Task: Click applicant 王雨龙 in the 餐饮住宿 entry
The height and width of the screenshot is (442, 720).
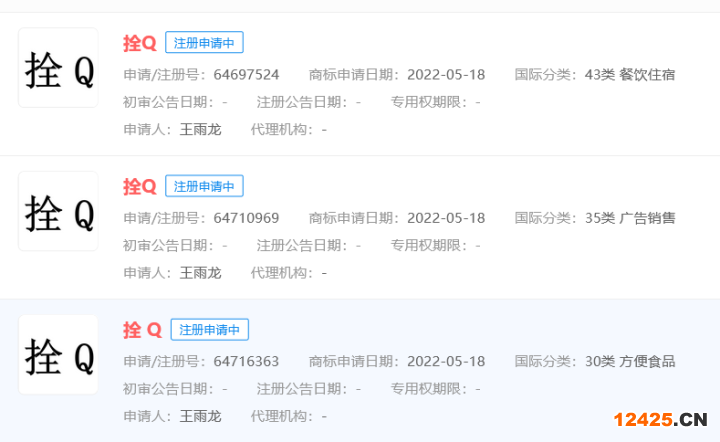Action: pos(200,129)
